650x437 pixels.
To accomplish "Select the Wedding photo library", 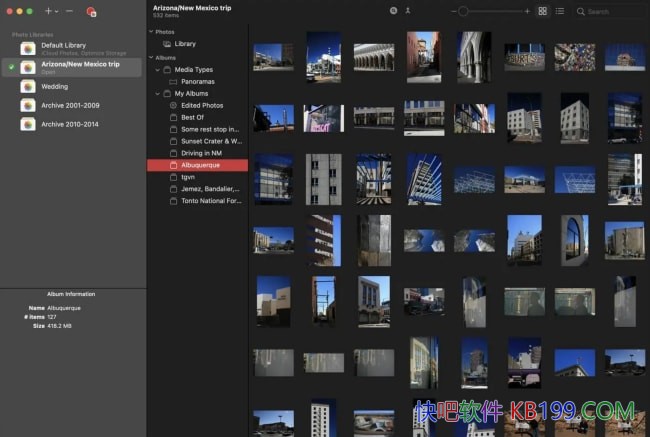I will tap(54, 86).
